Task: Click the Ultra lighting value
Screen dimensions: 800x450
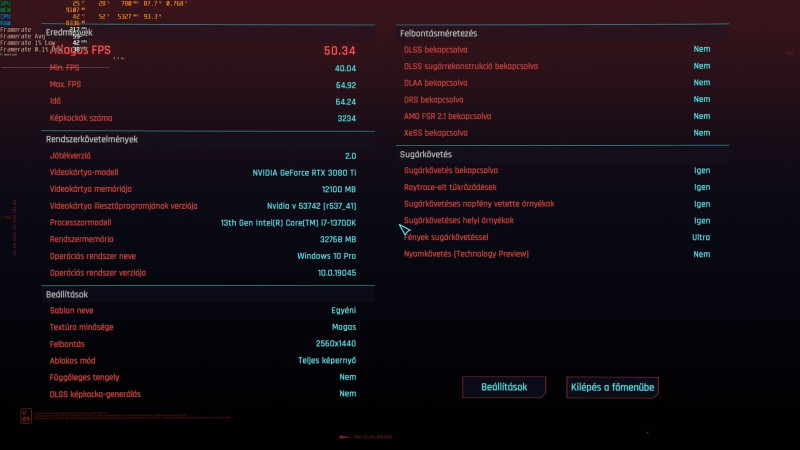Action: point(701,237)
